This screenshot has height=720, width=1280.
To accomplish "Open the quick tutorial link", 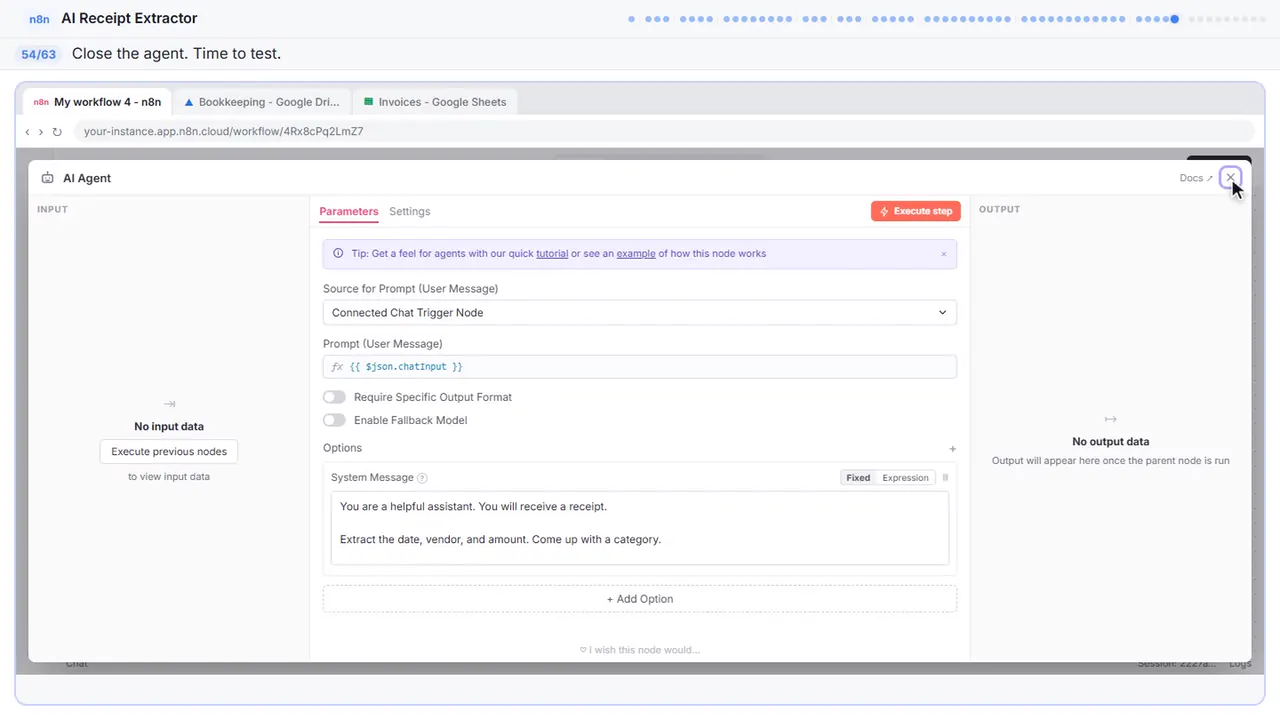I will coord(552,254).
